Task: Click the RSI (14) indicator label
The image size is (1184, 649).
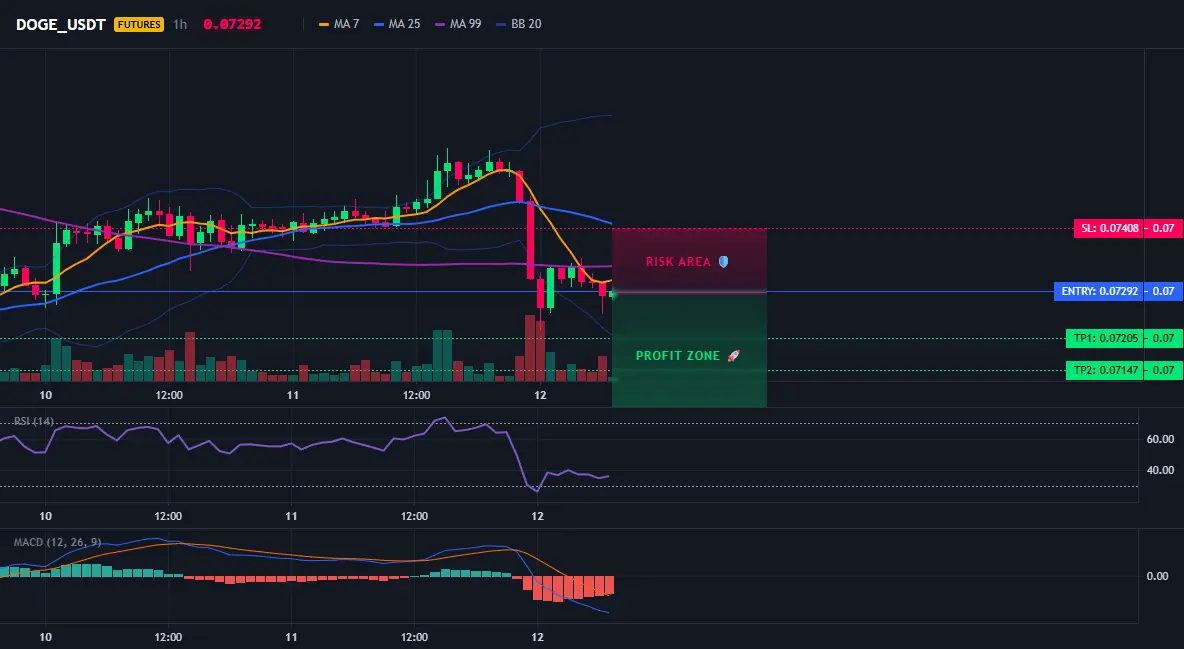Action: [x=34, y=421]
